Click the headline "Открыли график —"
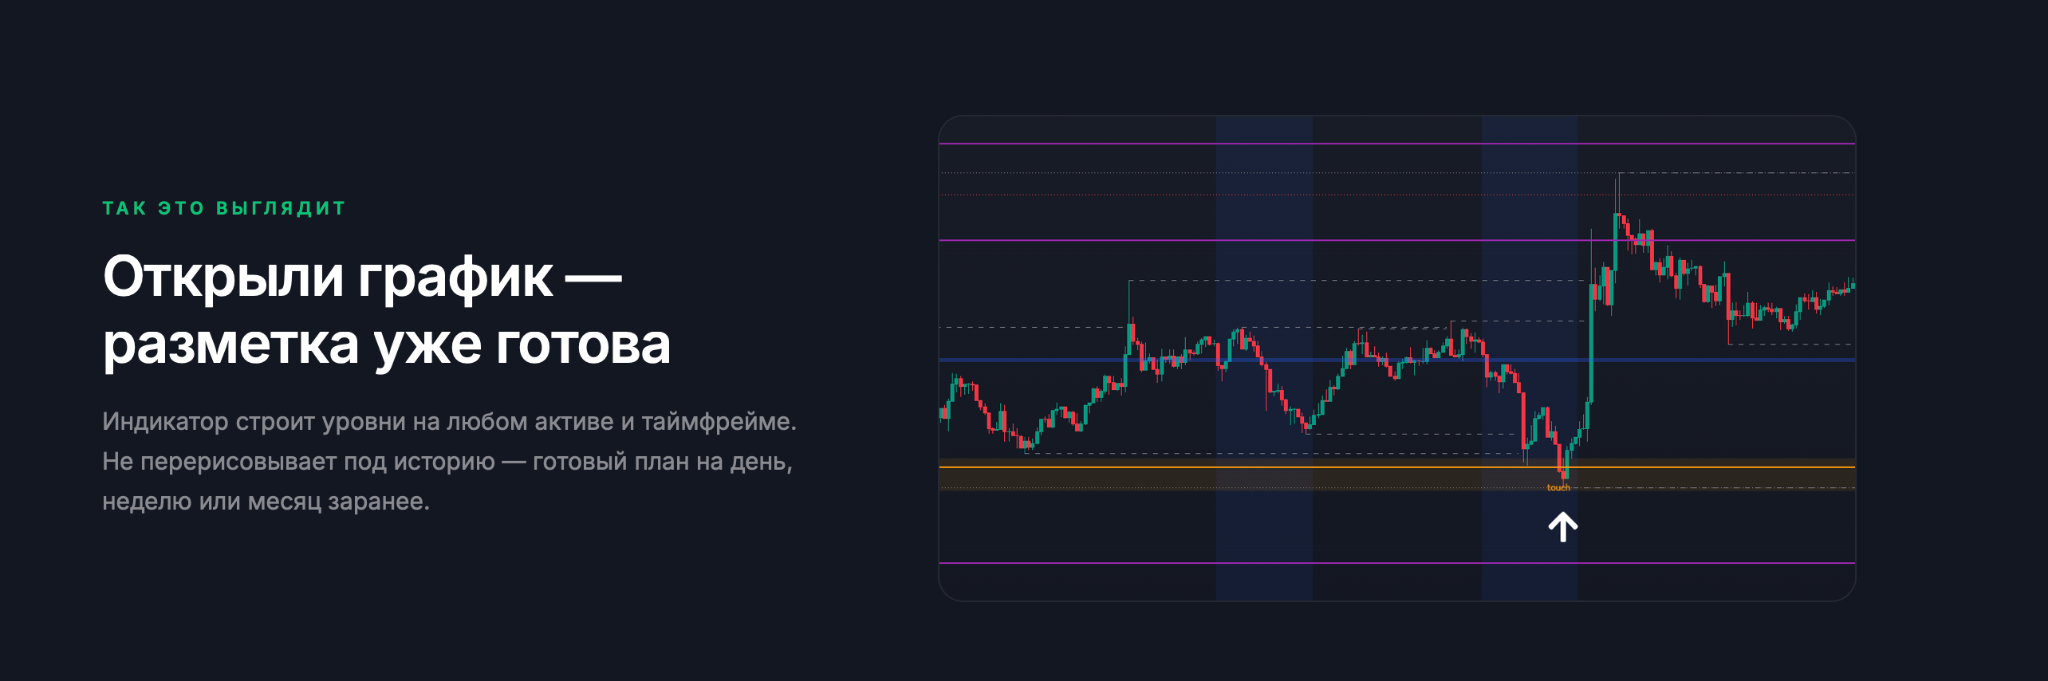2048x681 pixels. point(362,276)
